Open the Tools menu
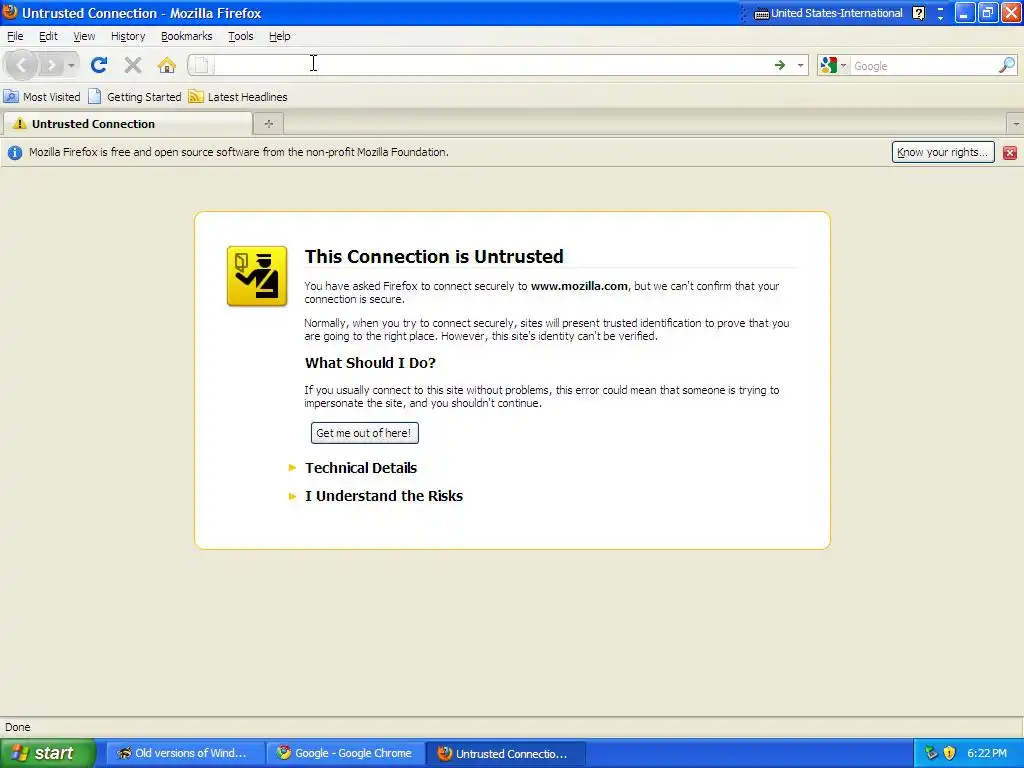This screenshot has width=1024, height=768. point(240,36)
